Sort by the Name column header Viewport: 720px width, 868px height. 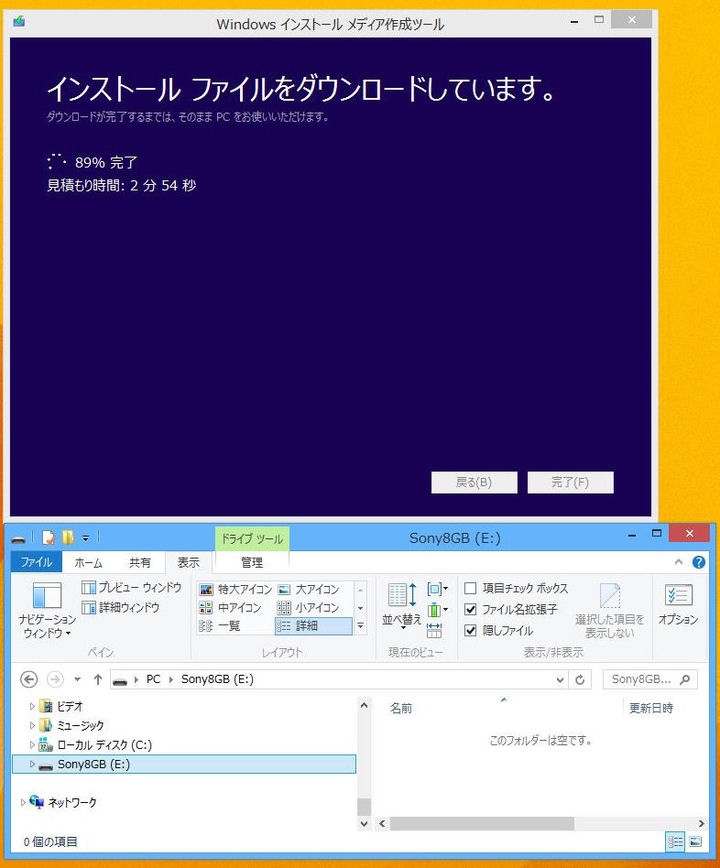(401, 708)
